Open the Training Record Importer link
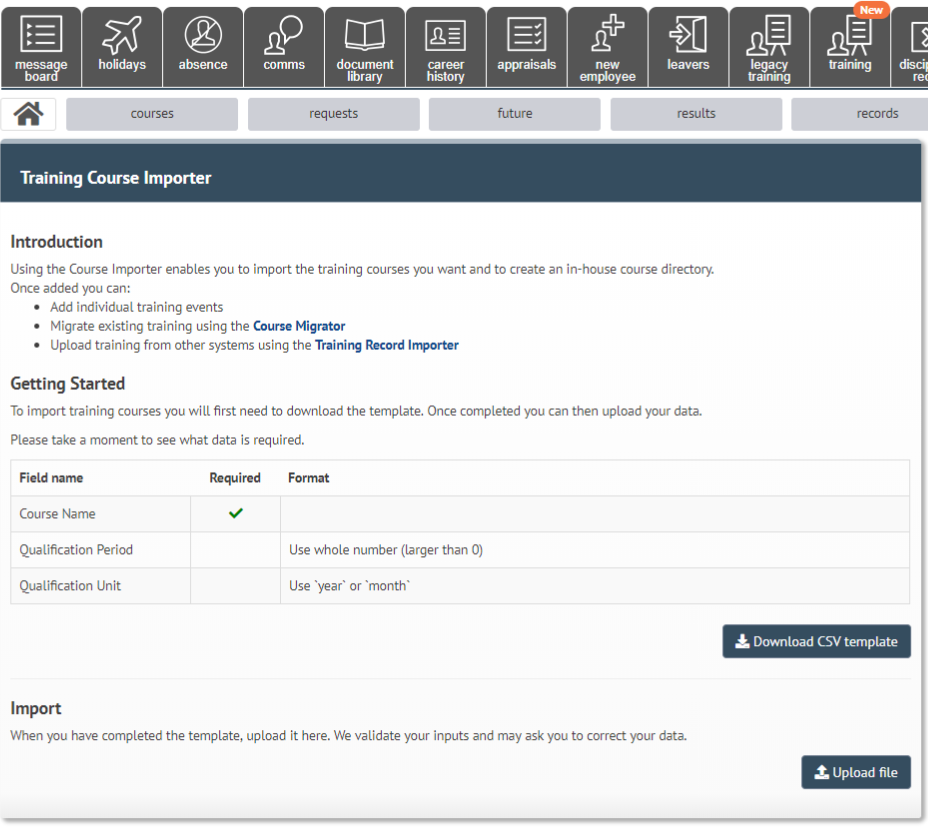Screen dimensions: 928x833 point(386,345)
